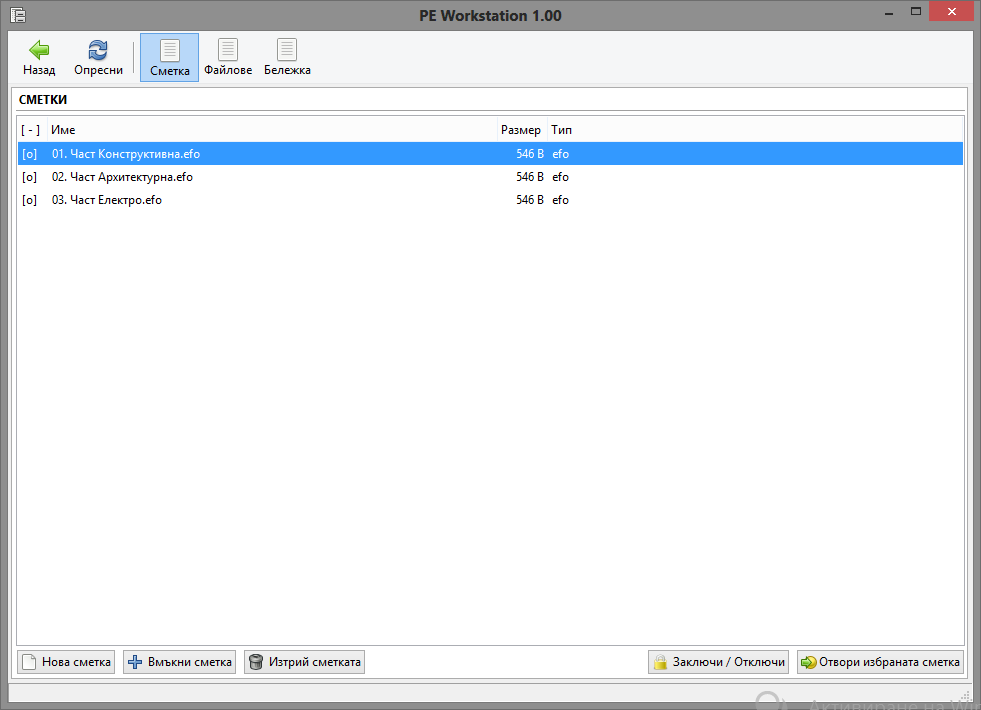Switch to the Сметка view
981x710 pixels.
pos(169,58)
